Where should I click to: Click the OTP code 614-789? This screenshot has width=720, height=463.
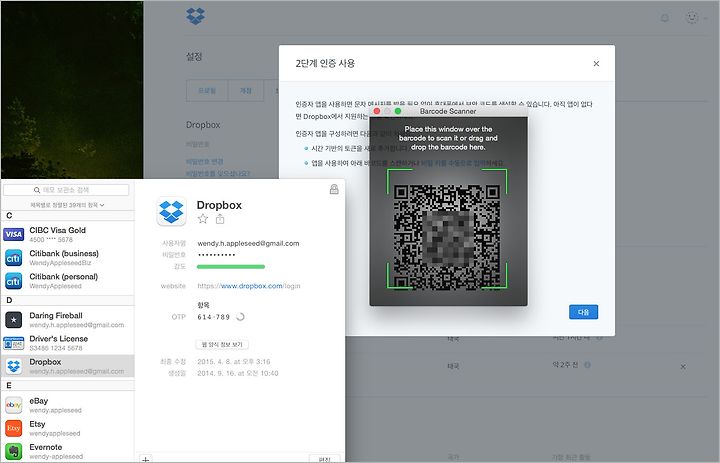(x=214, y=317)
